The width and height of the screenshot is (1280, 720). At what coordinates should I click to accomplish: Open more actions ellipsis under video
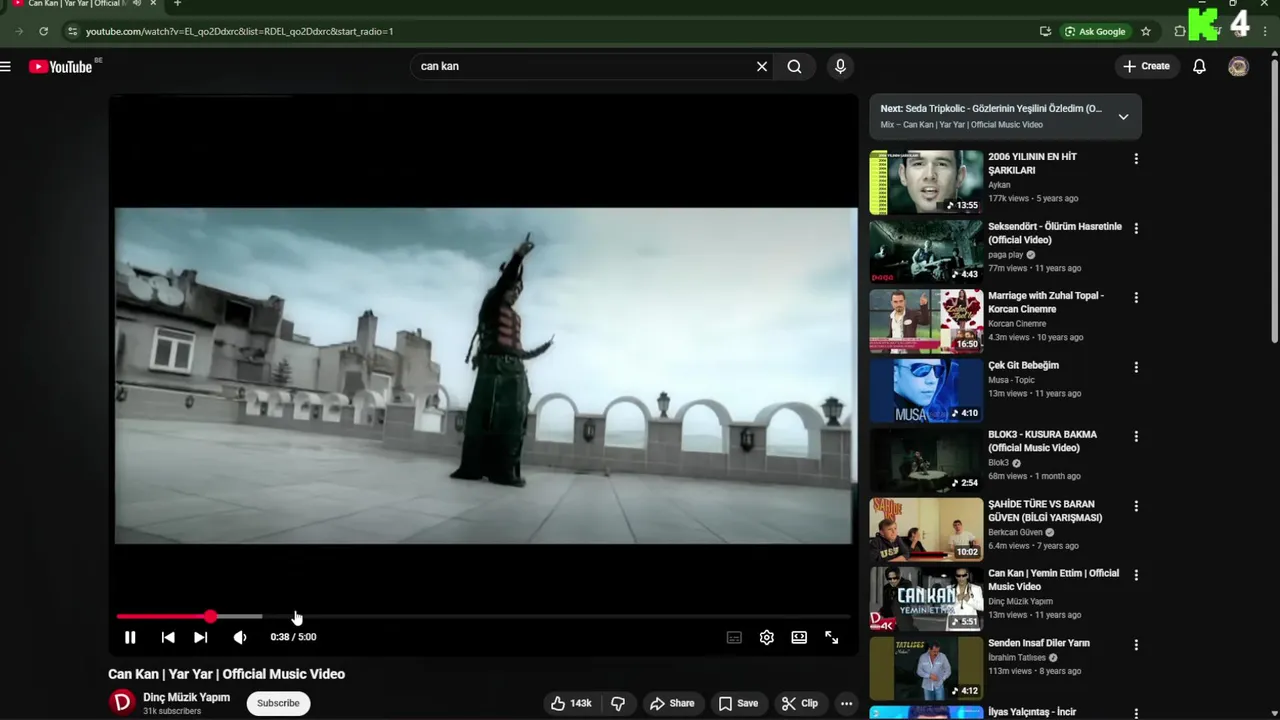tap(846, 703)
